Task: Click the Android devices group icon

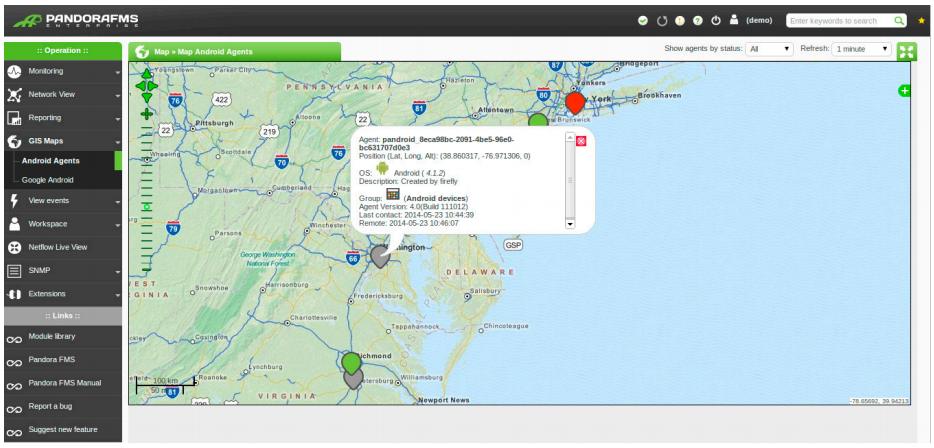Action: coord(393,194)
